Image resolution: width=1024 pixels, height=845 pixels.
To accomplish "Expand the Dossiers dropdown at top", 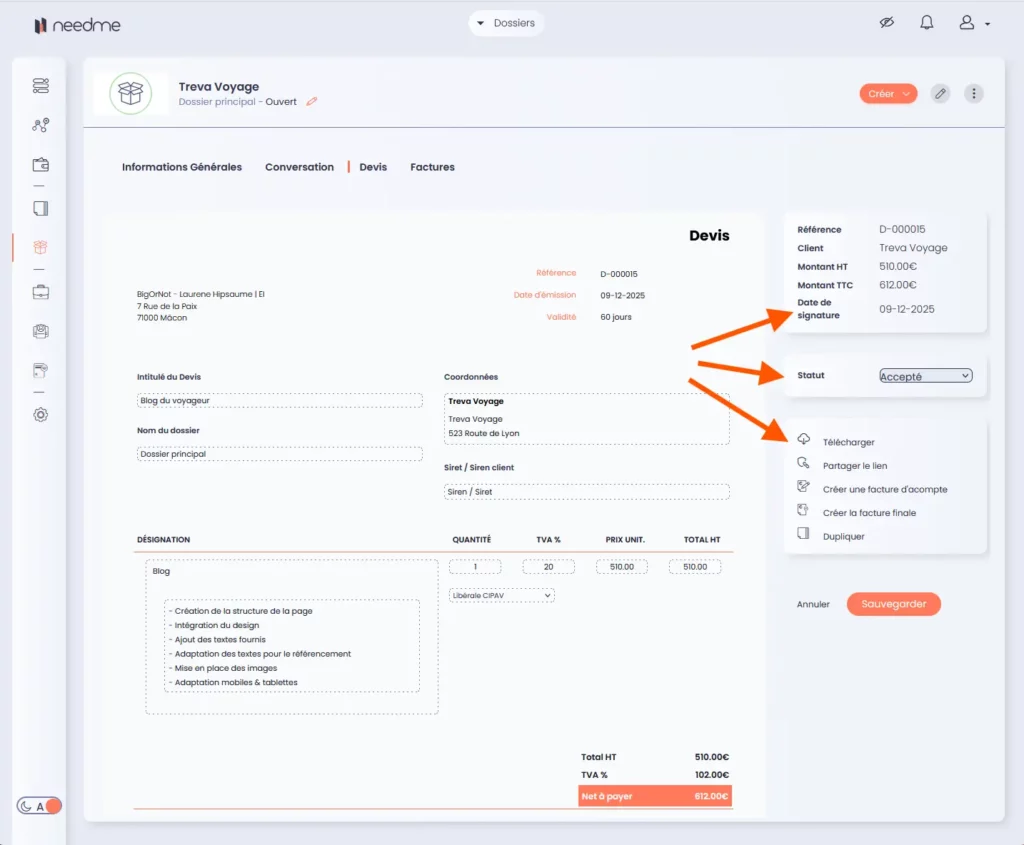I will 506,23.
